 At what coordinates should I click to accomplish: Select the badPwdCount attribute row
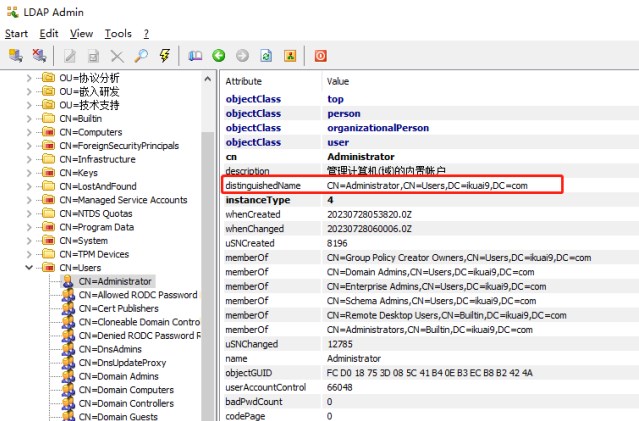click(431, 402)
